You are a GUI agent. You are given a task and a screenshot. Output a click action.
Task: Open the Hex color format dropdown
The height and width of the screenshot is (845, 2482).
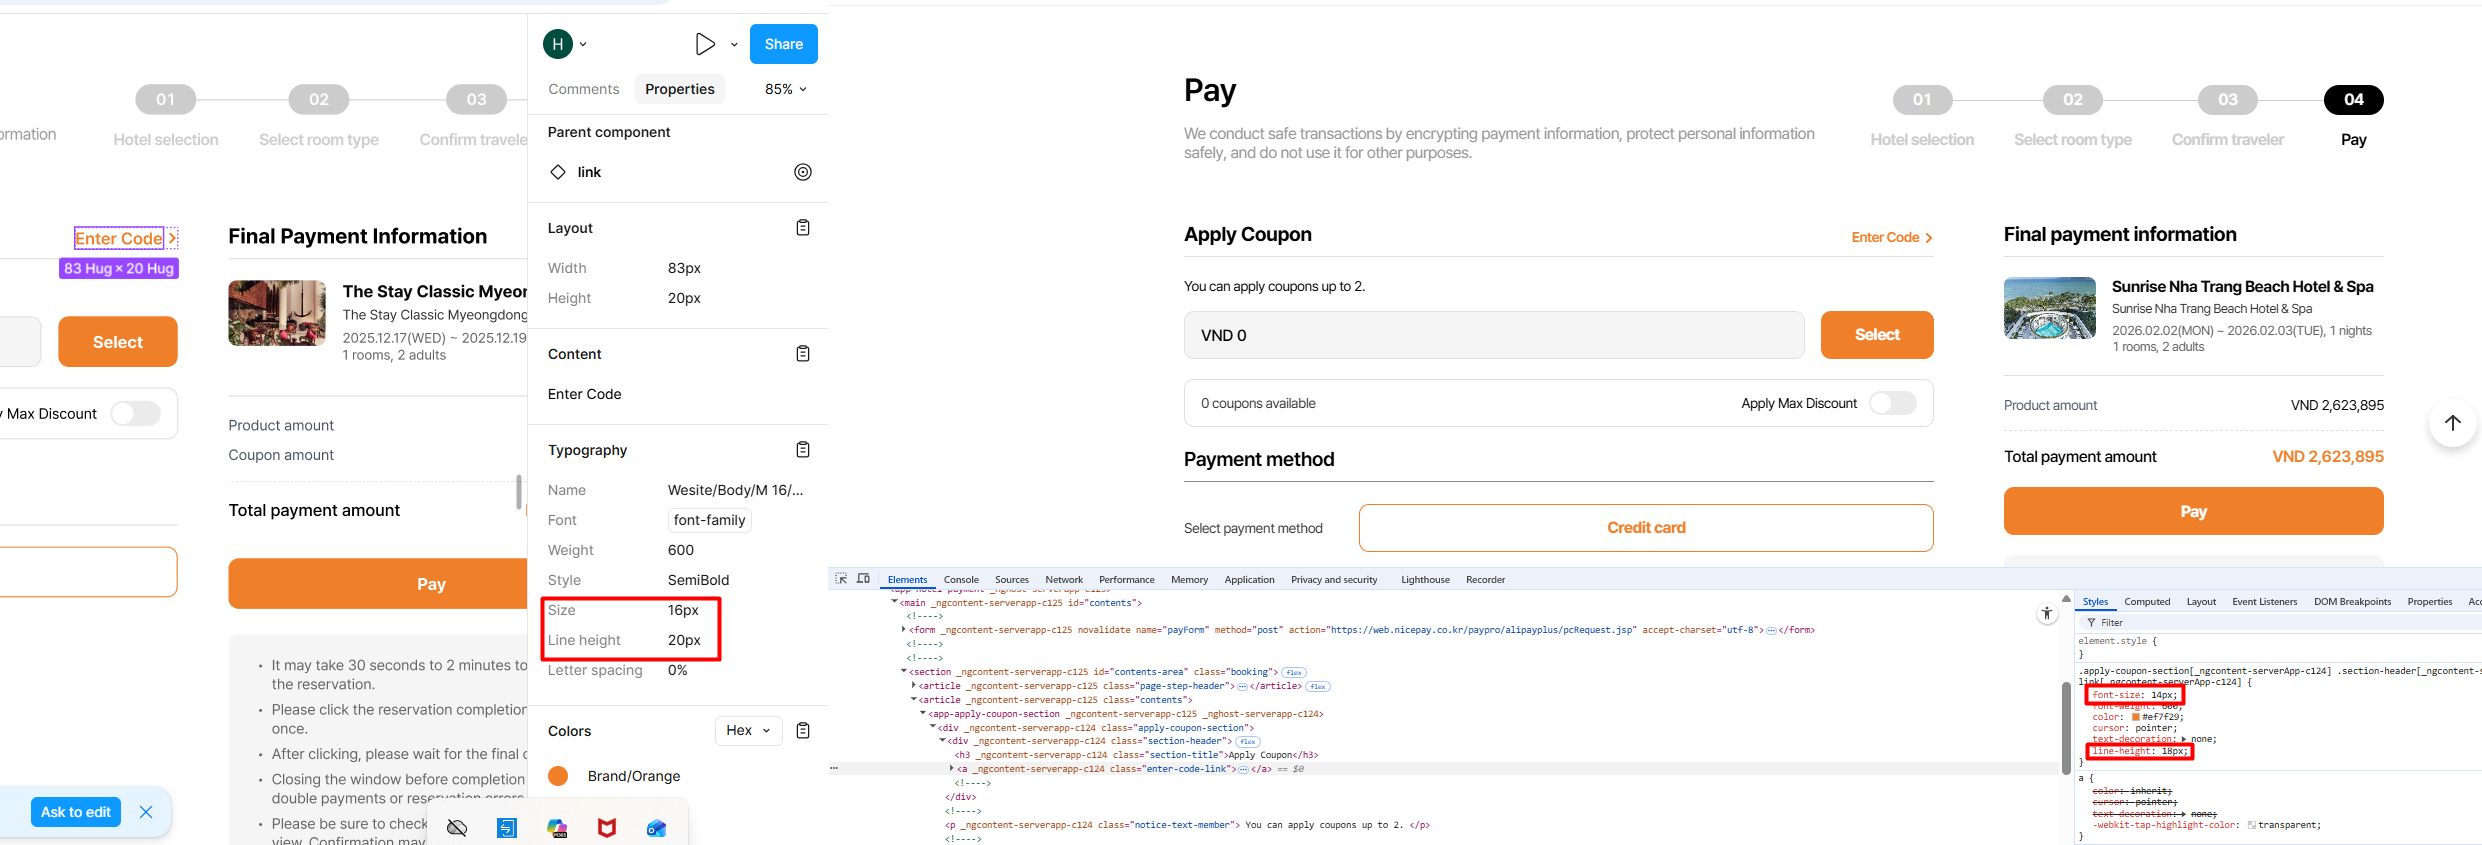[x=748, y=731]
